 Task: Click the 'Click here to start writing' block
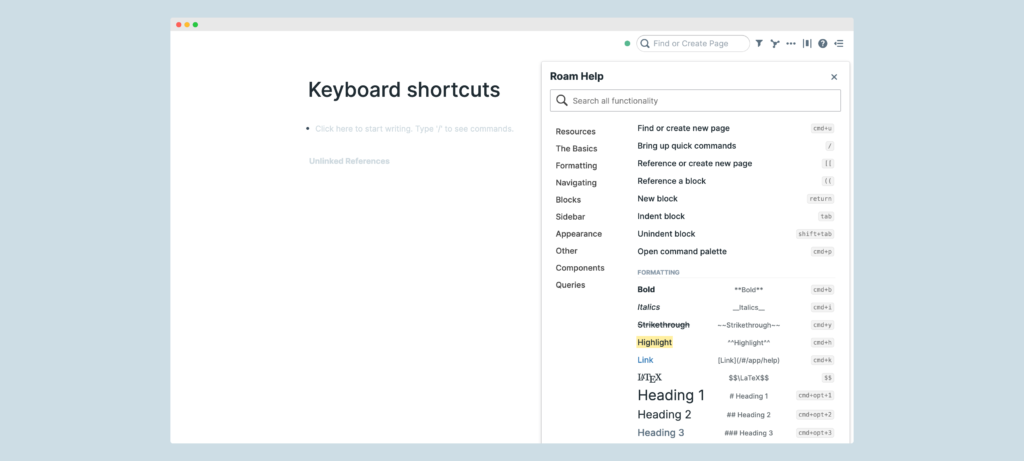tap(414, 129)
